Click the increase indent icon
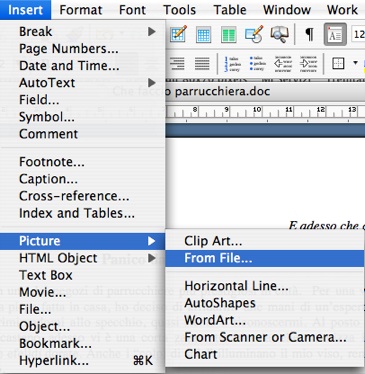 pyautogui.click(x=308, y=63)
